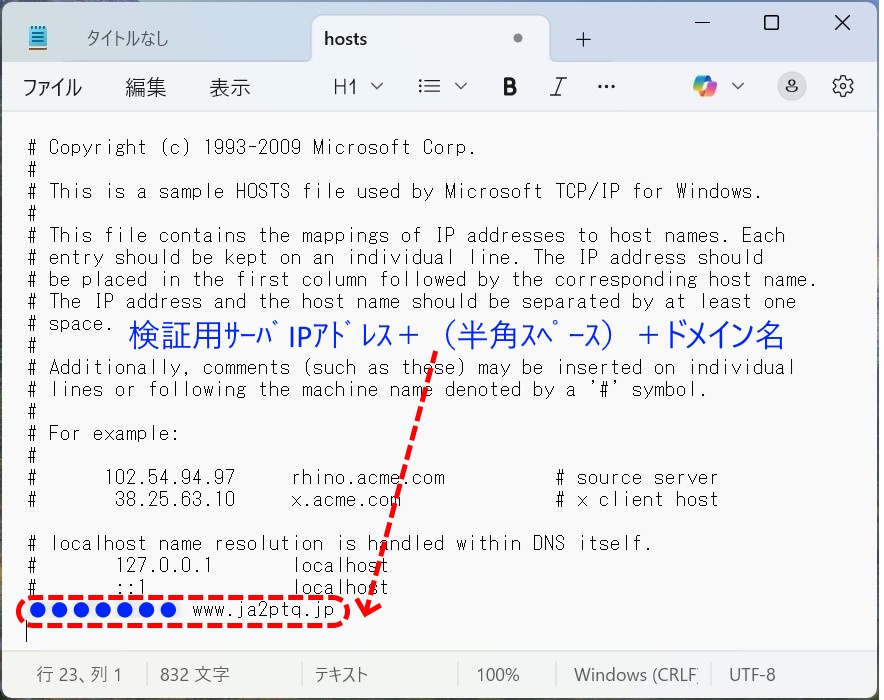Screen dimensions: 884x700
Task: Click the Windows (CRLF) status item
Action: [x=635, y=674]
